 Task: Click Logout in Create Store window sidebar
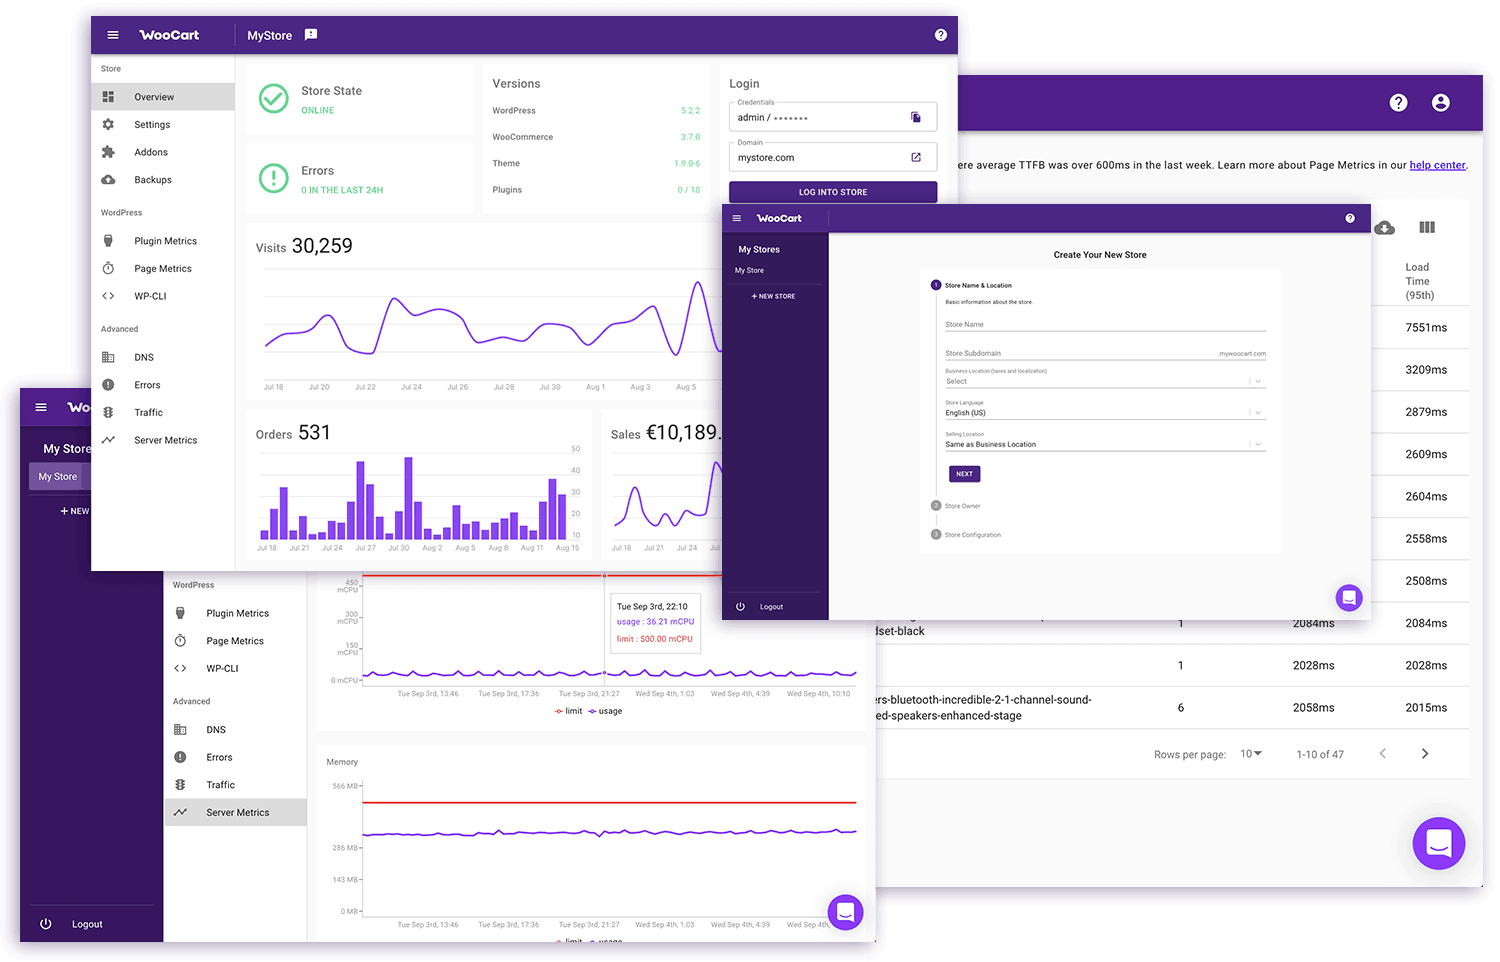(x=771, y=607)
